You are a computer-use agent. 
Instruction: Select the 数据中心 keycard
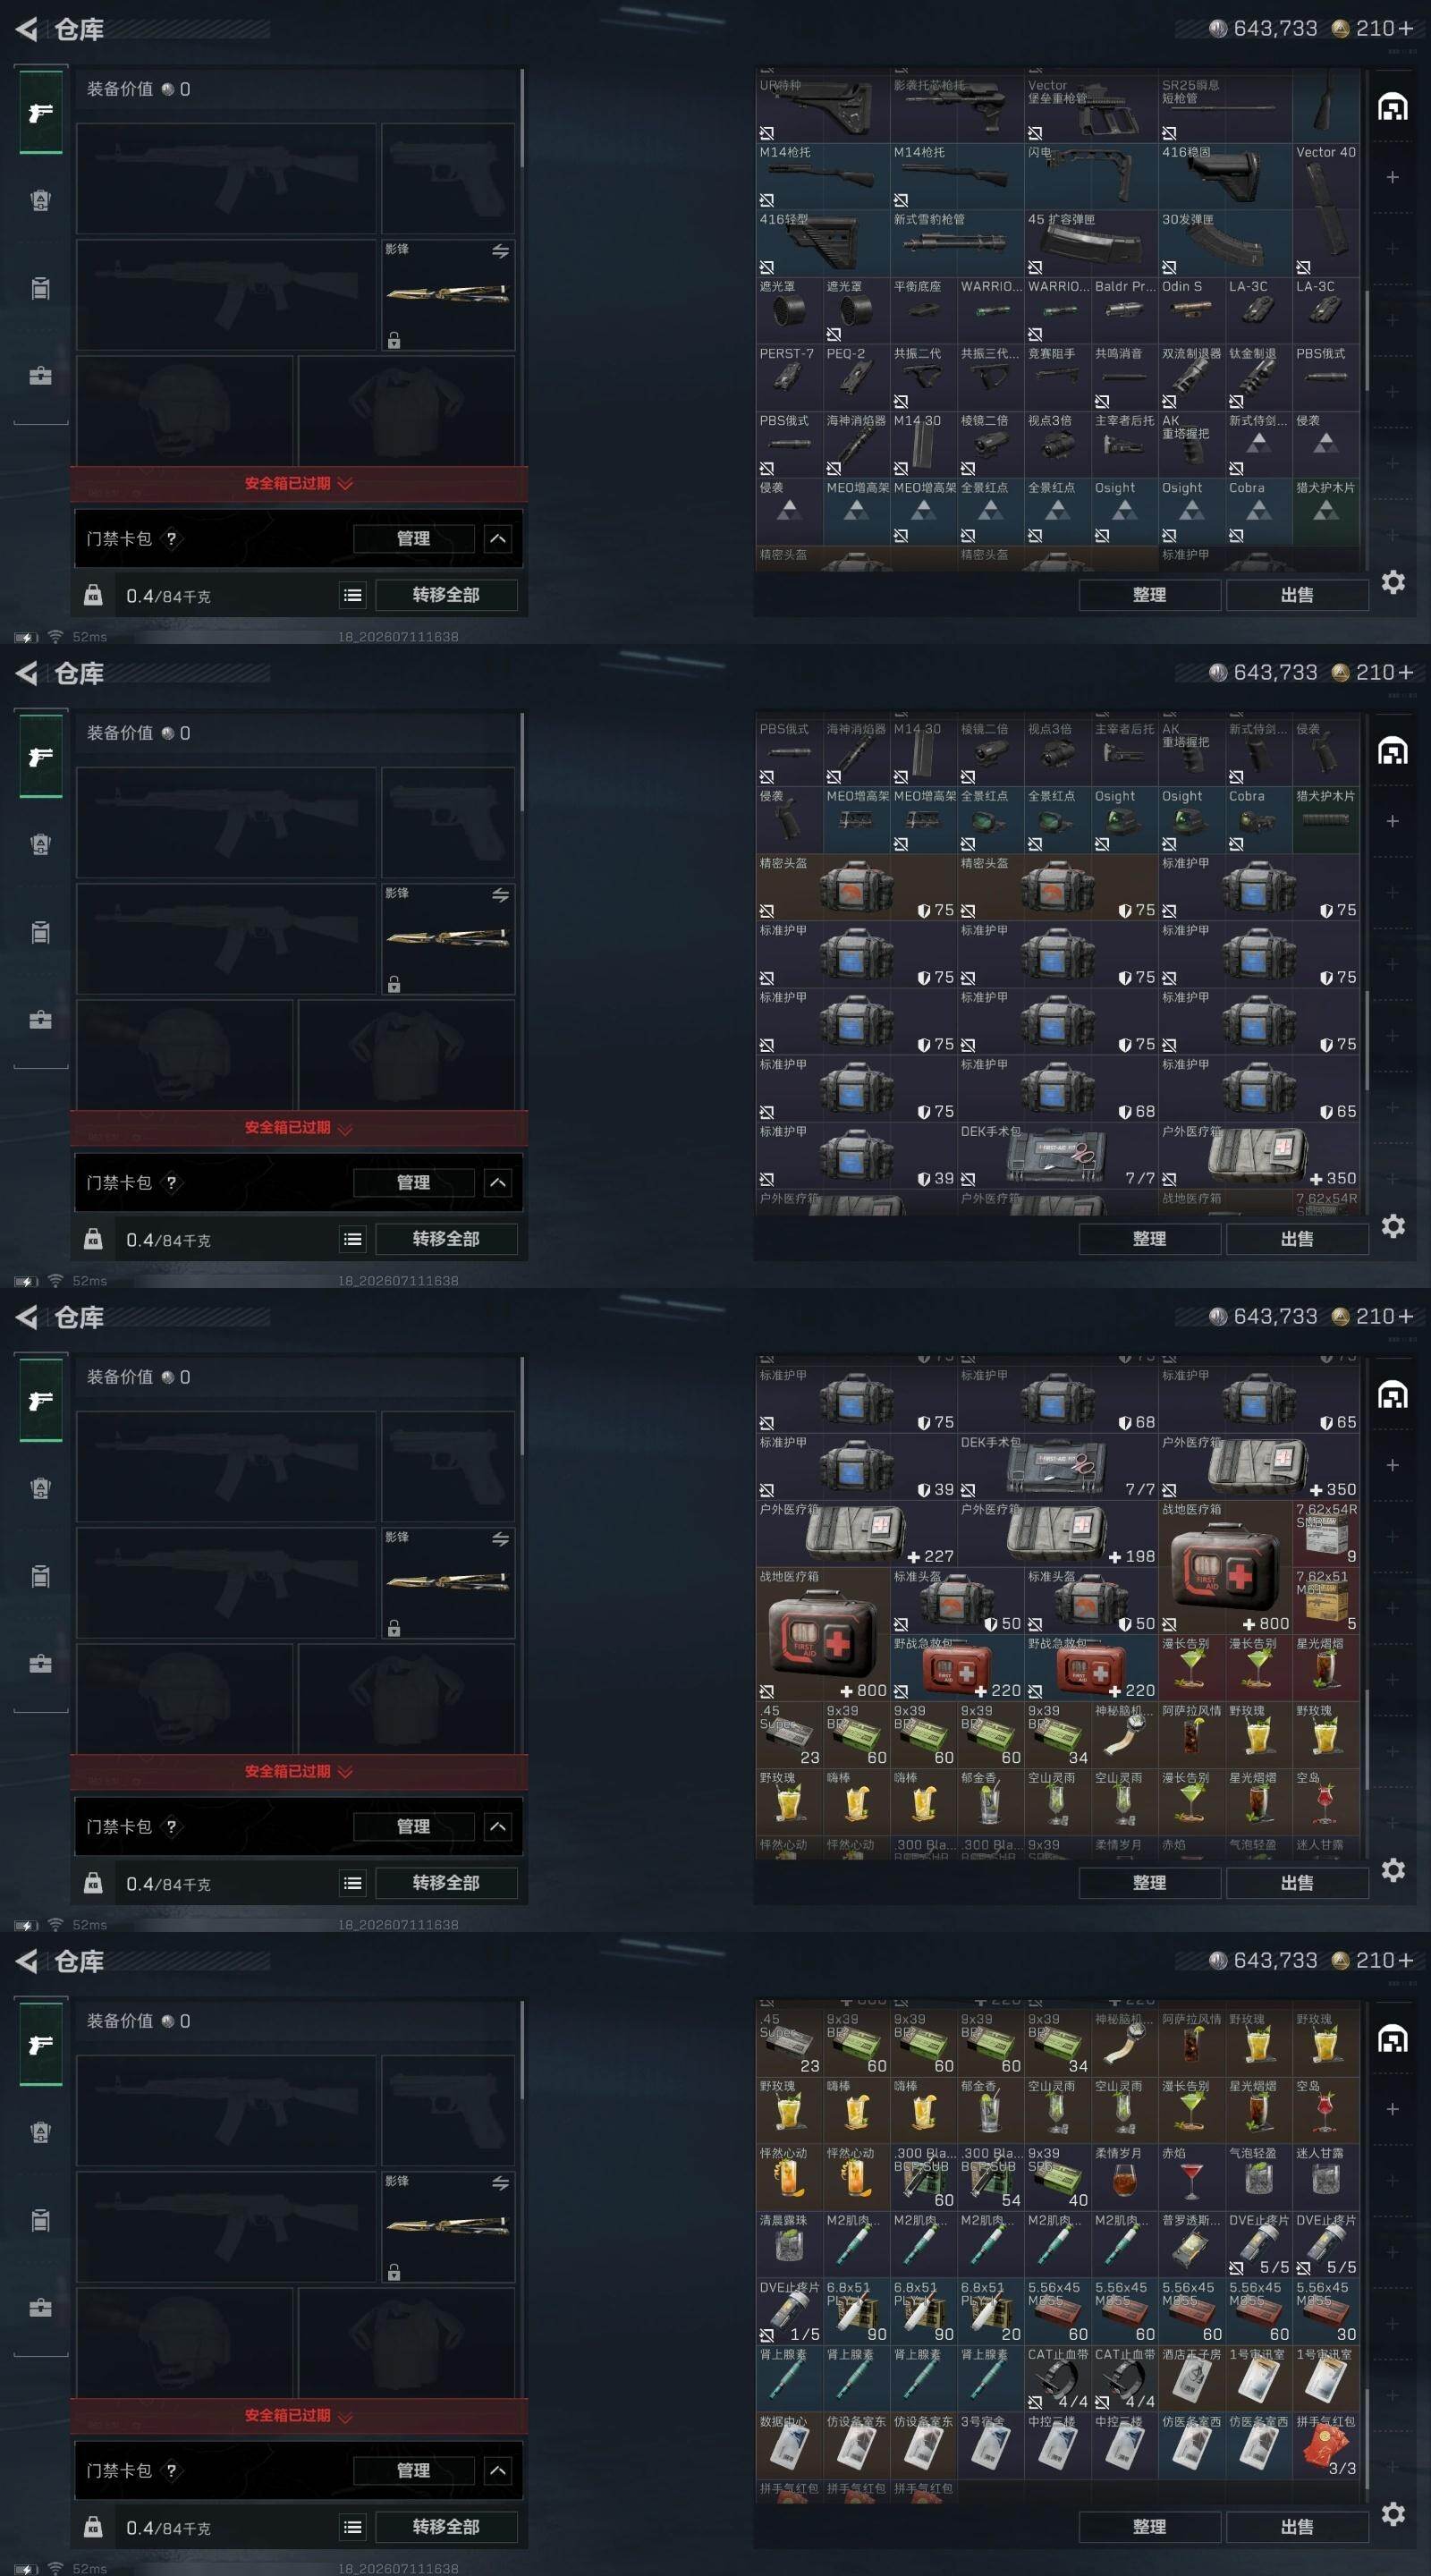click(790, 2445)
